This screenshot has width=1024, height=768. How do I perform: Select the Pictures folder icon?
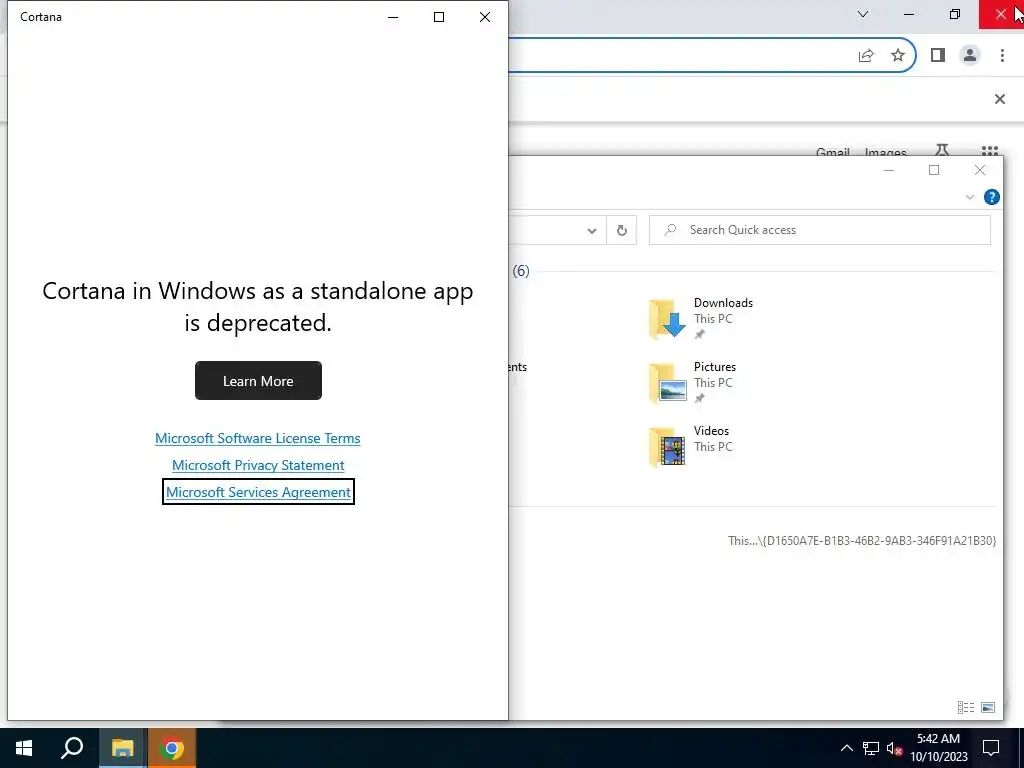(x=667, y=383)
